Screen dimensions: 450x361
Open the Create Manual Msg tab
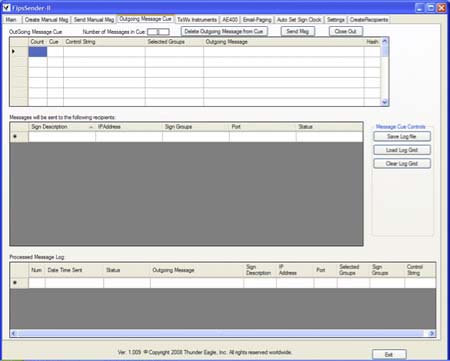point(46,20)
